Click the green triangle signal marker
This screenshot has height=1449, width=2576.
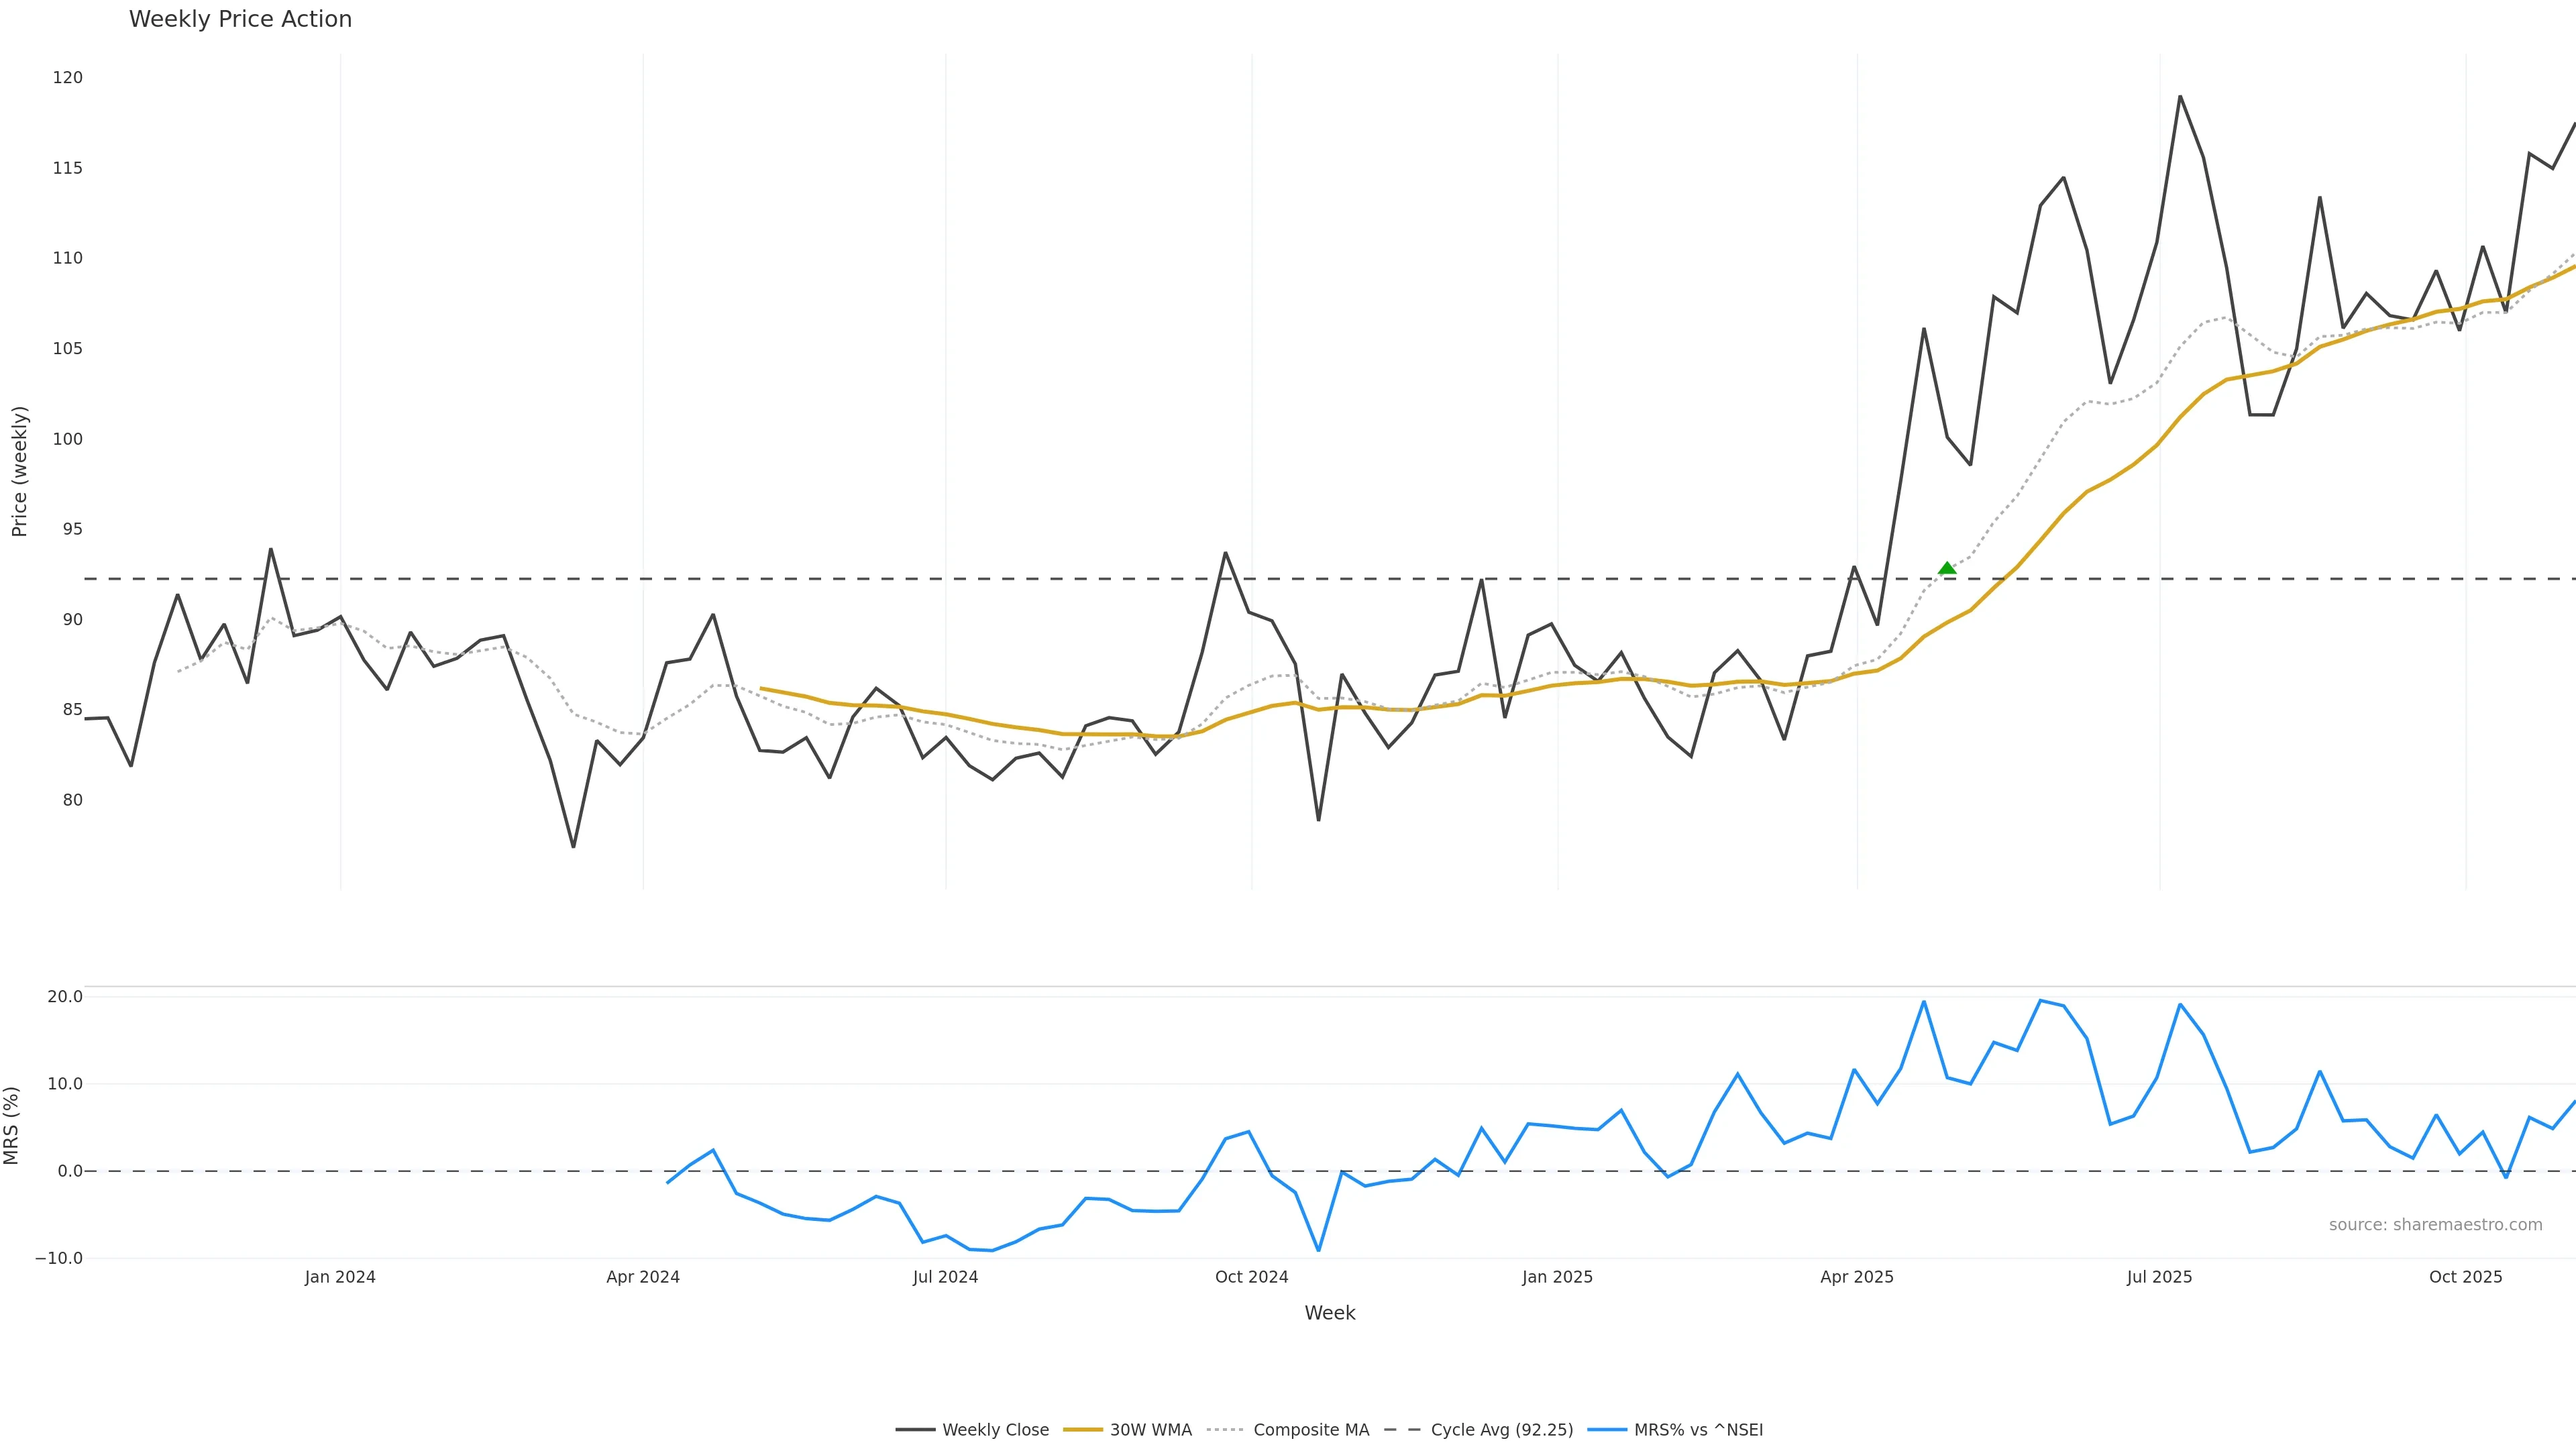click(1946, 568)
